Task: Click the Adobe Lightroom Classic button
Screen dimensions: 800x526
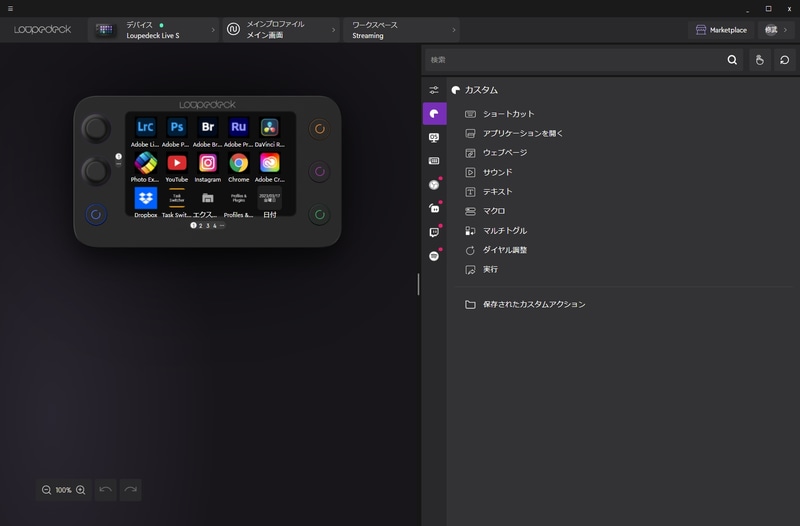Action: 145,127
